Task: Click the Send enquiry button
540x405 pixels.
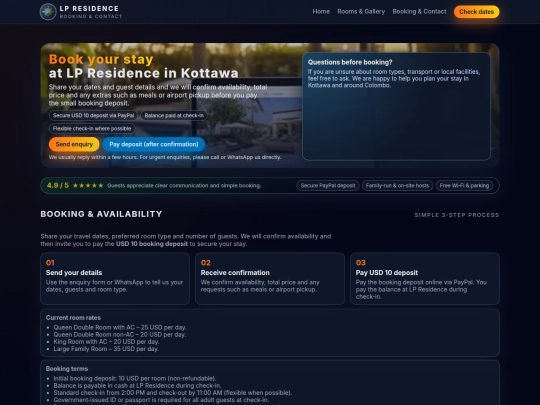Action: point(74,144)
